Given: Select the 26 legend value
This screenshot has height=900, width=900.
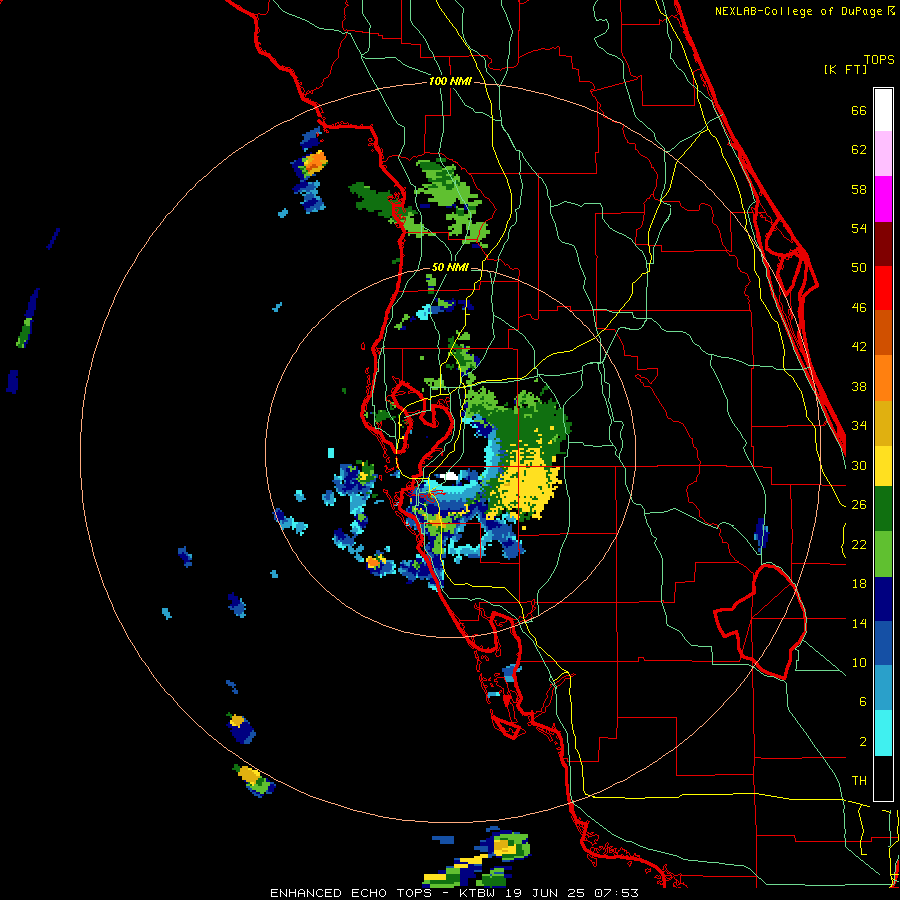Looking at the screenshot, I should click(859, 505).
